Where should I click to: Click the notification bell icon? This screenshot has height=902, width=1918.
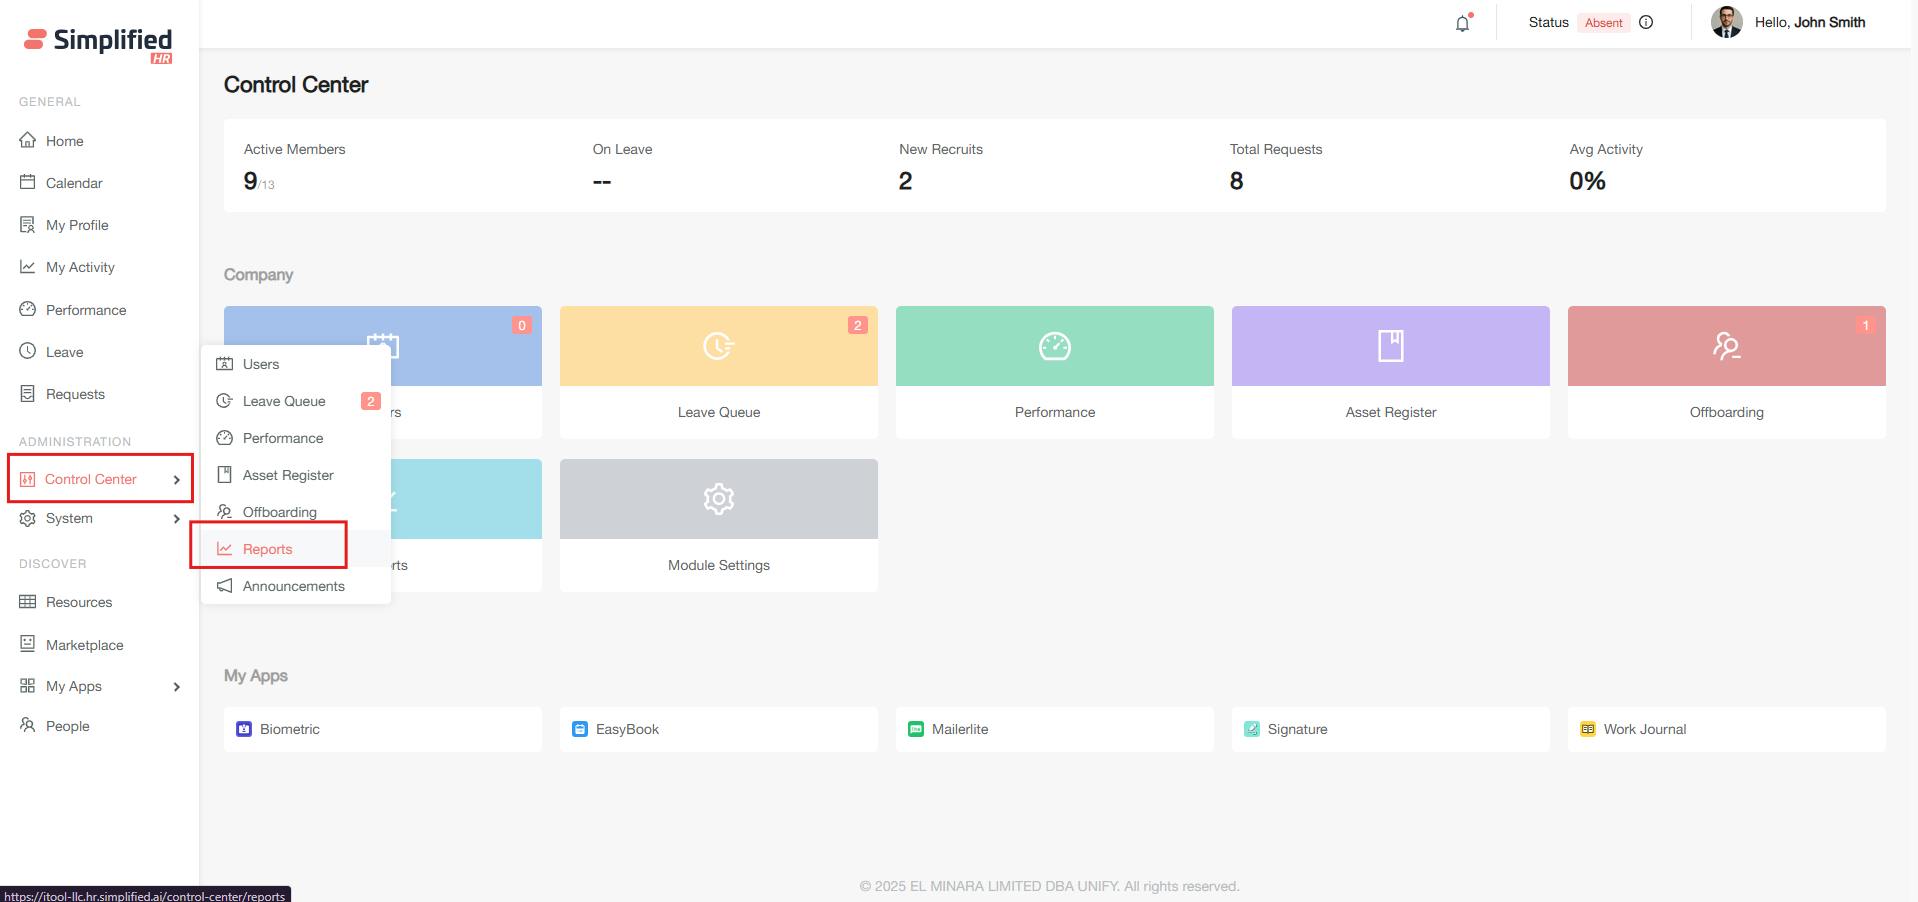(x=1462, y=23)
